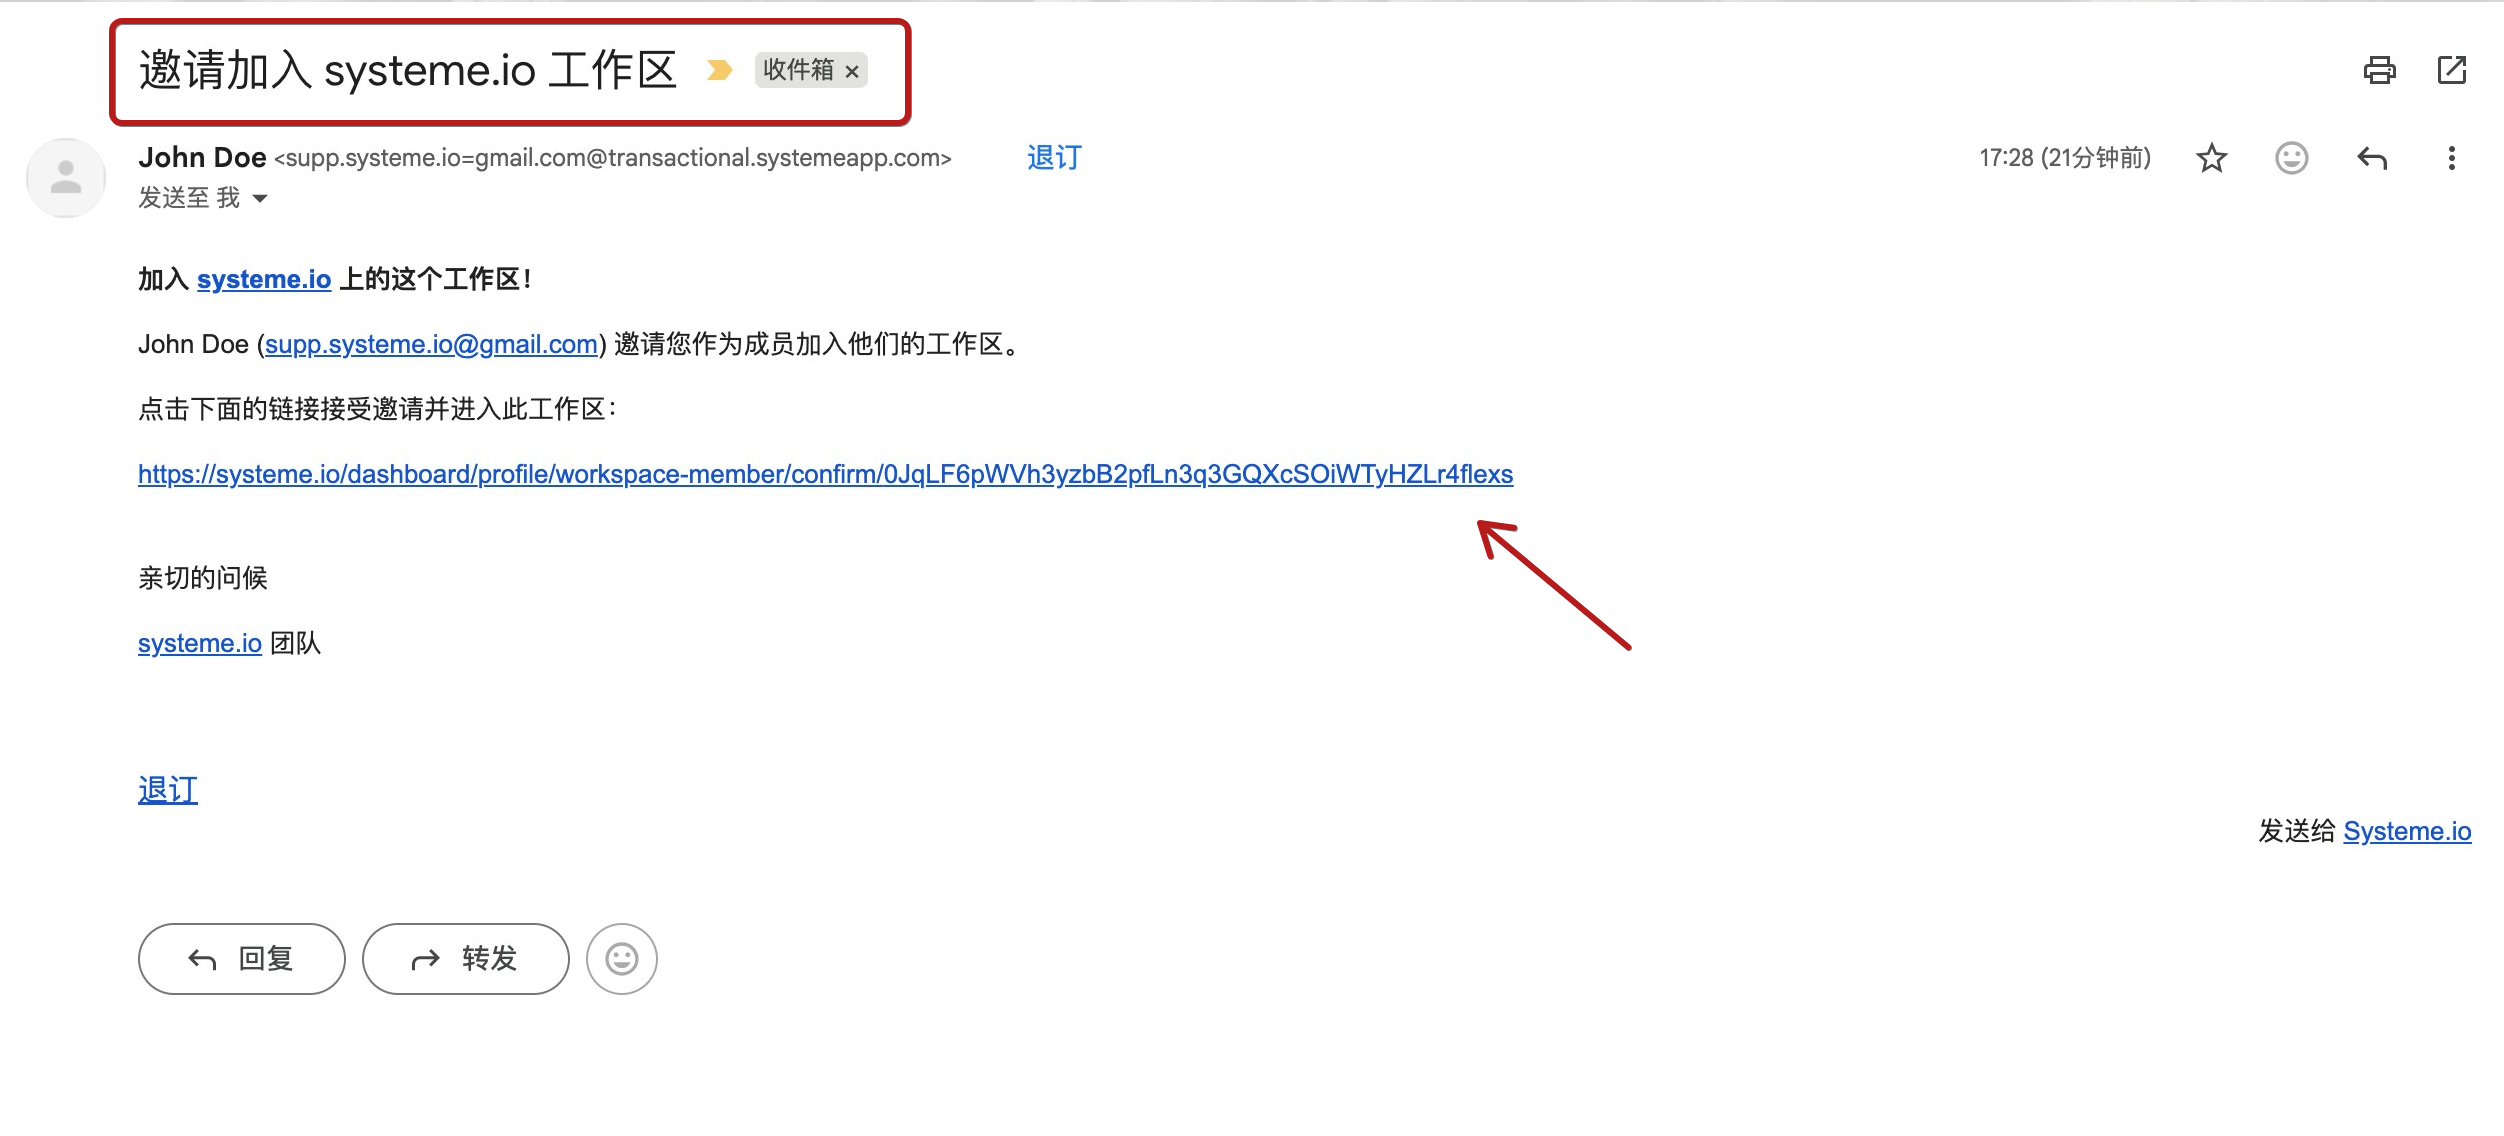Expand recipient details arrow next to 发送至 我
The width and height of the screenshot is (2504, 1136).
point(260,198)
